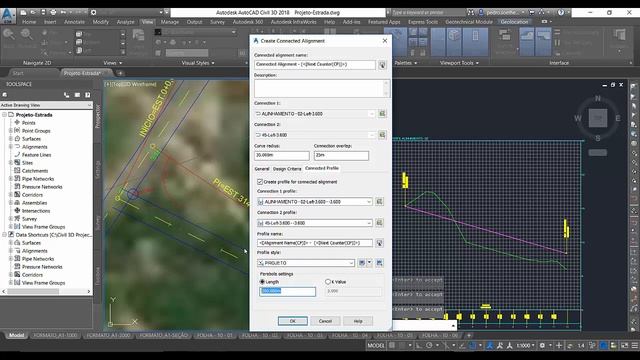Click Help button in dialog

[358, 321]
